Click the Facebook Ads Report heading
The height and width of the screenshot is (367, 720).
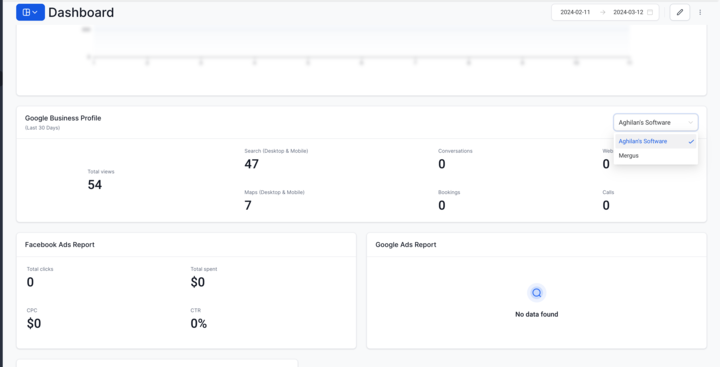coord(60,245)
